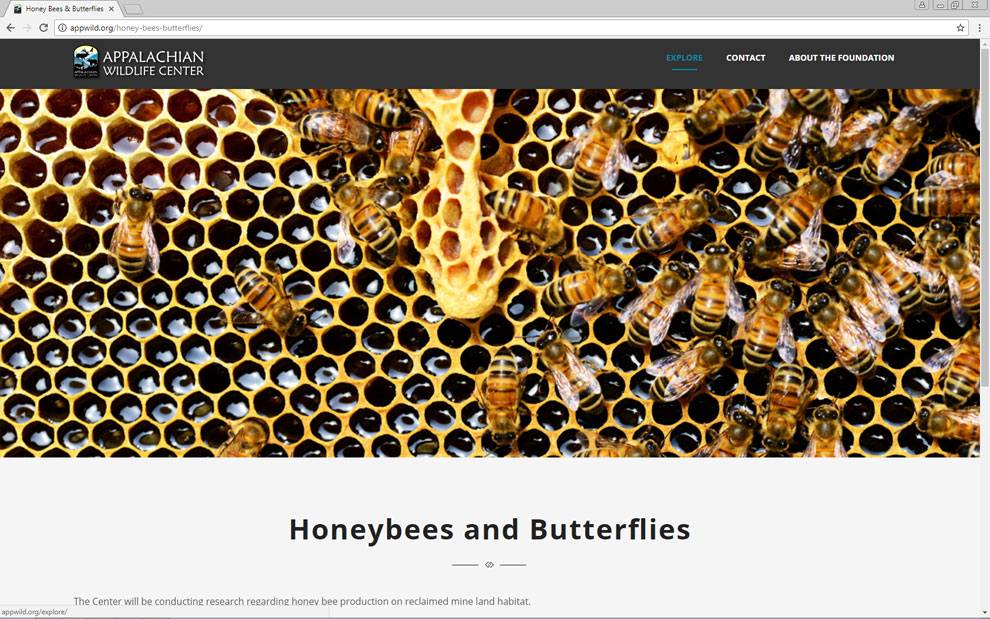The width and height of the screenshot is (990, 619).
Task: Click the Honeybees and Butterflies heading
Action: click(489, 529)
